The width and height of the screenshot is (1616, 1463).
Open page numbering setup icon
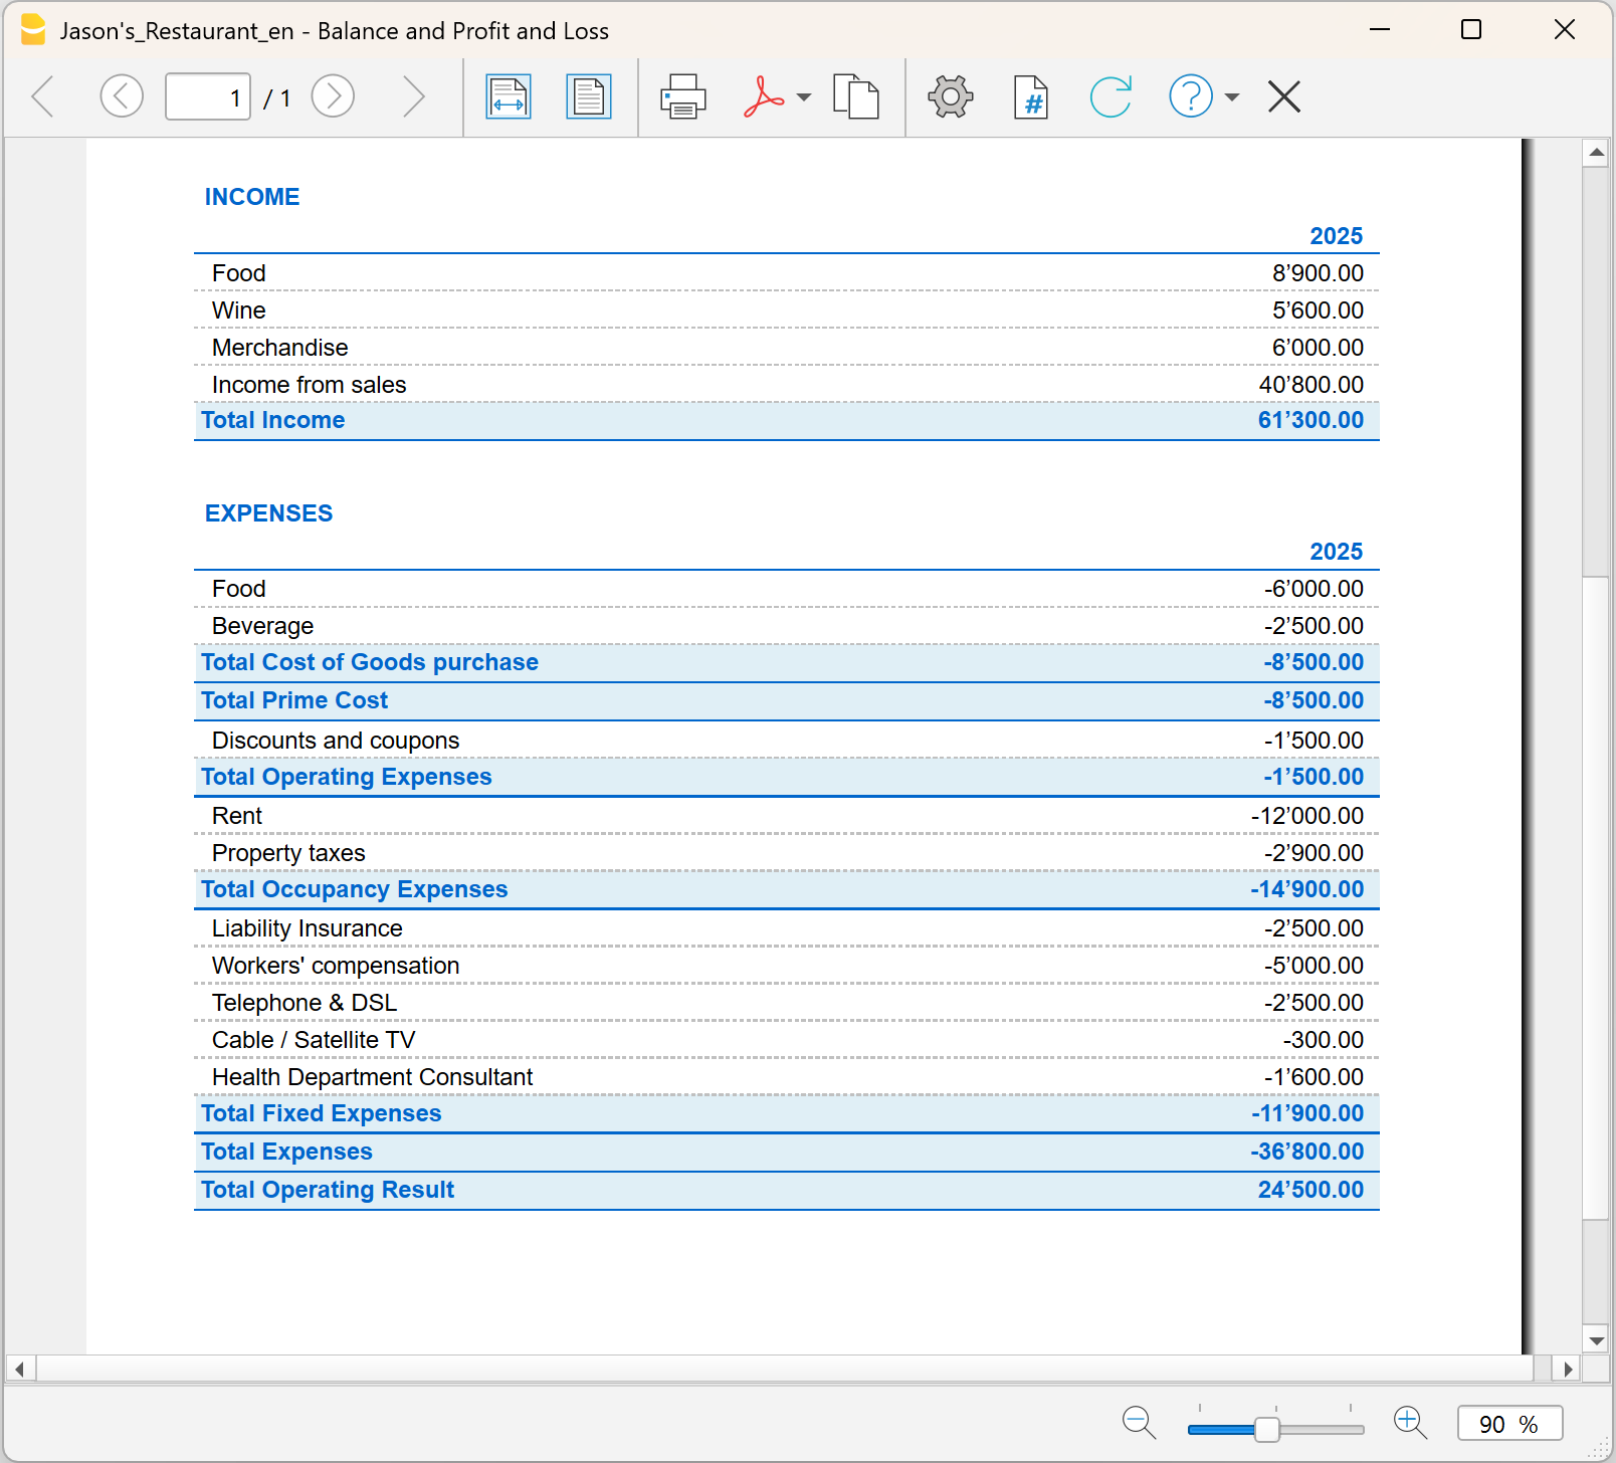tap(1031, 97)
